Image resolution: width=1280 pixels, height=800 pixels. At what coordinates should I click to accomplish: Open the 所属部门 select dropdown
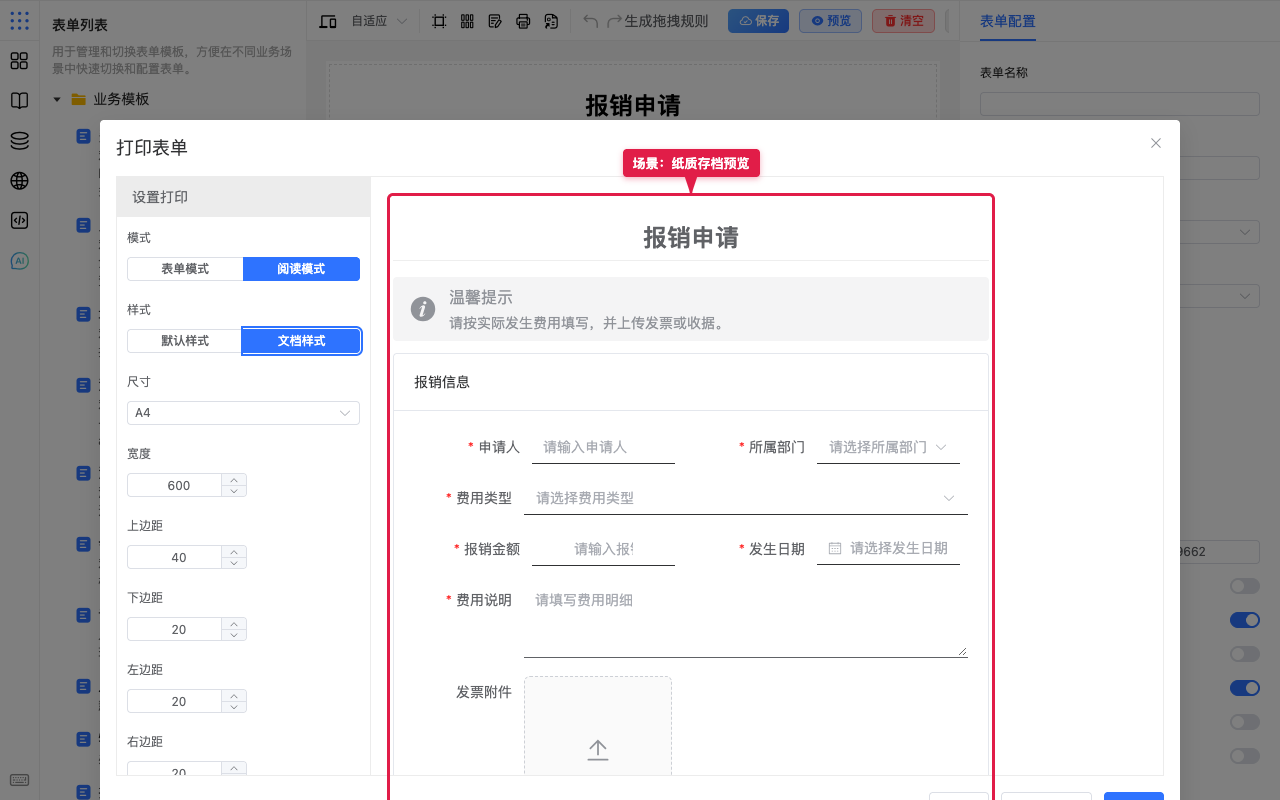(x=888, y=447)
